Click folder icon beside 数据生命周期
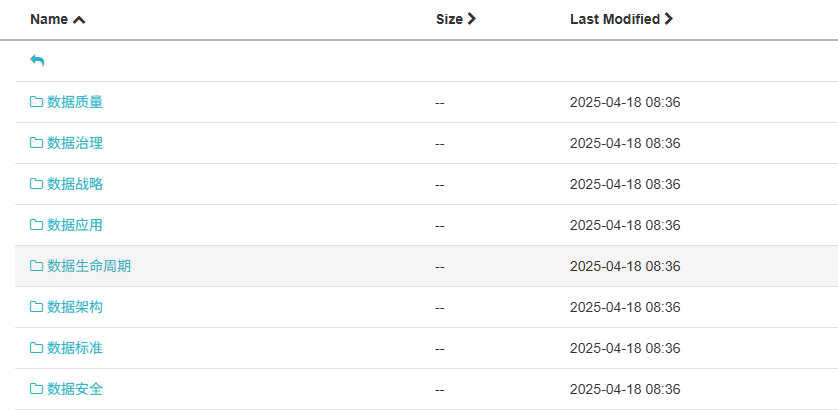838x410 pixels. click(36, 266)
